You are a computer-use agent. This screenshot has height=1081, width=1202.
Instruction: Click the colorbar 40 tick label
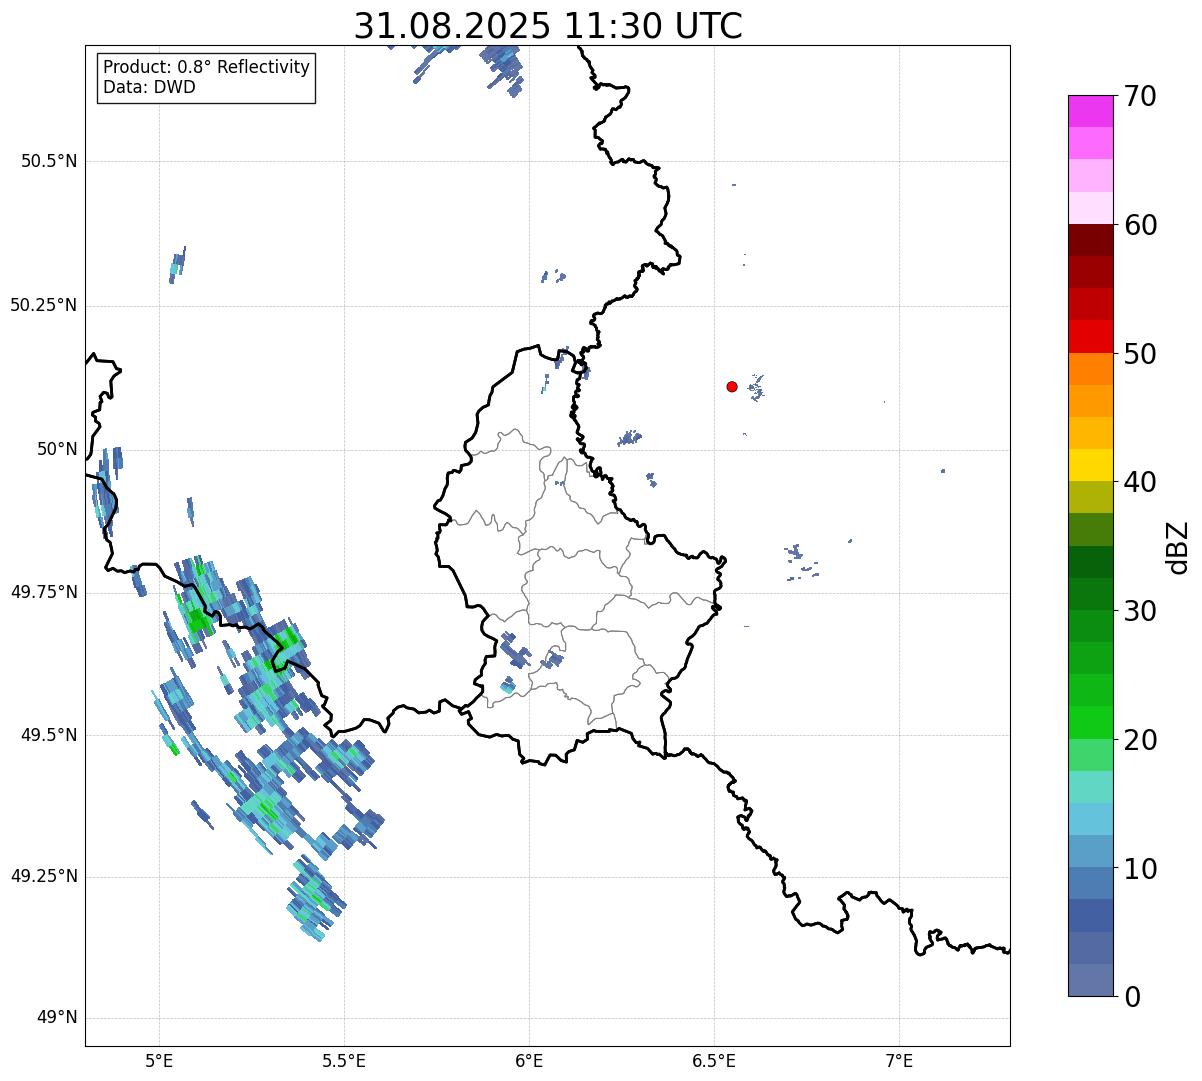(x=1140, y=482)
